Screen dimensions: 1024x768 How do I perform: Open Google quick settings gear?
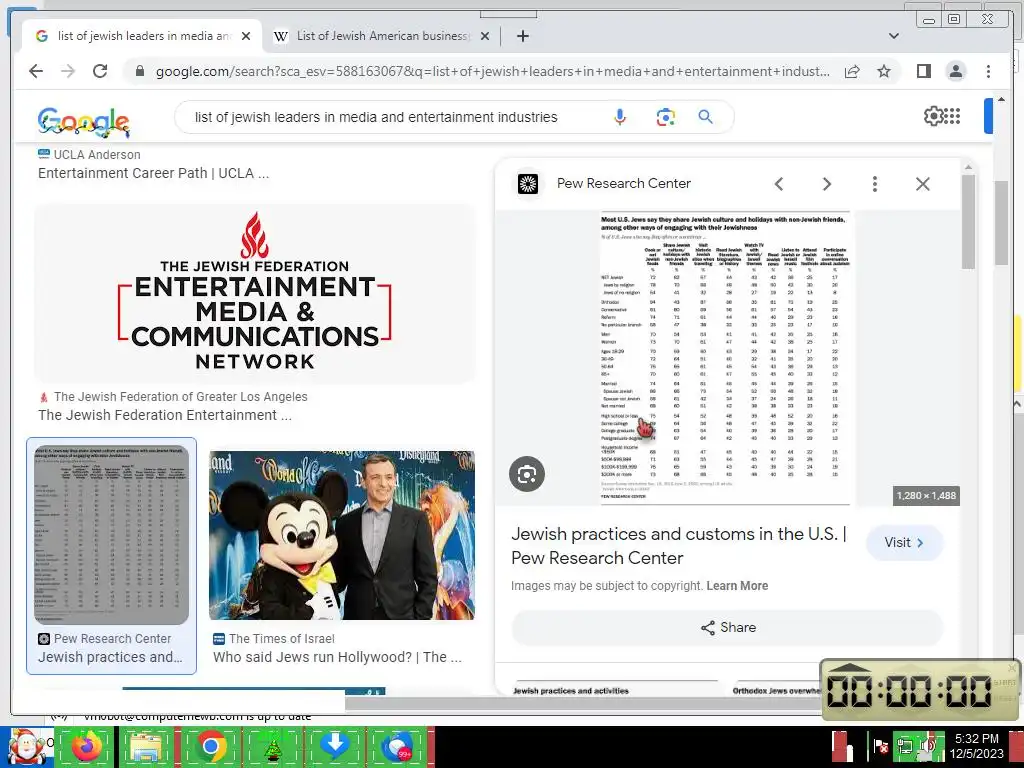[x=933, y=116]
